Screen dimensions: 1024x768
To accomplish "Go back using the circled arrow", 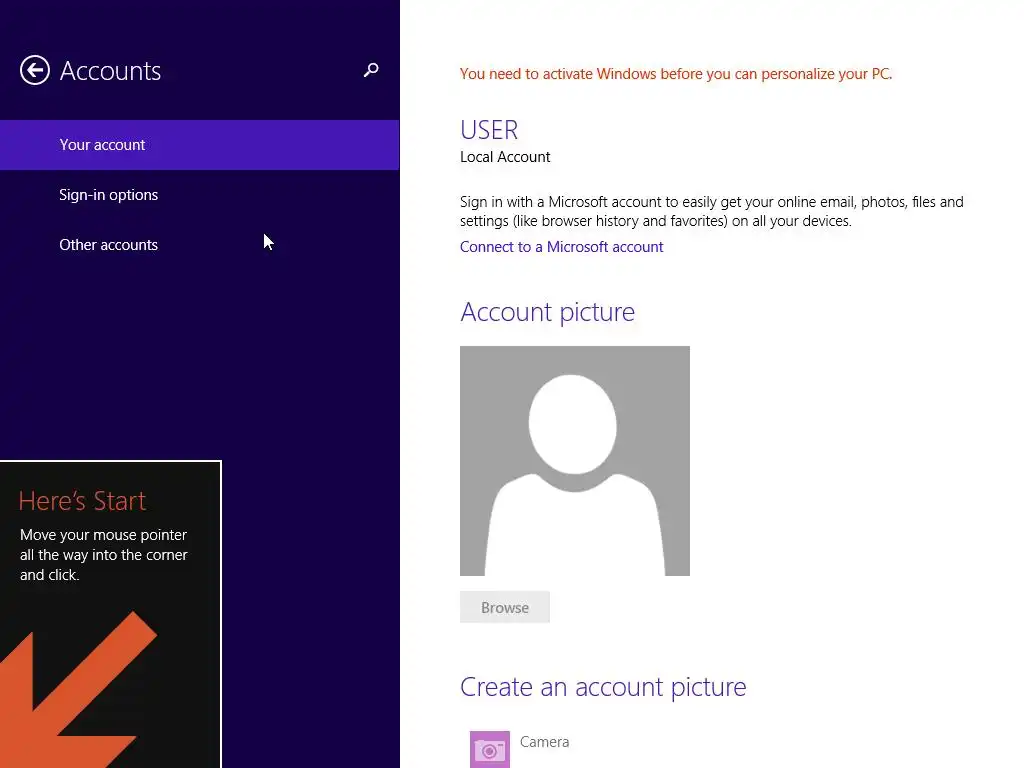I will click(x=35, y=70).
